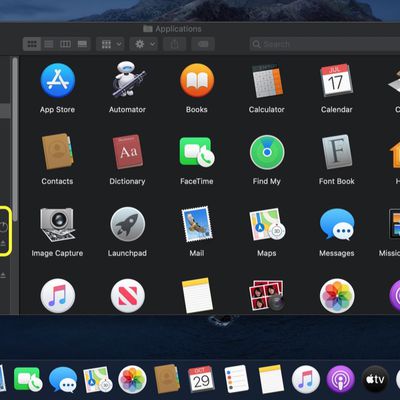Screen dimensions: 400x400
Task: Select the Font Book app icon
Action: [337, 152]
